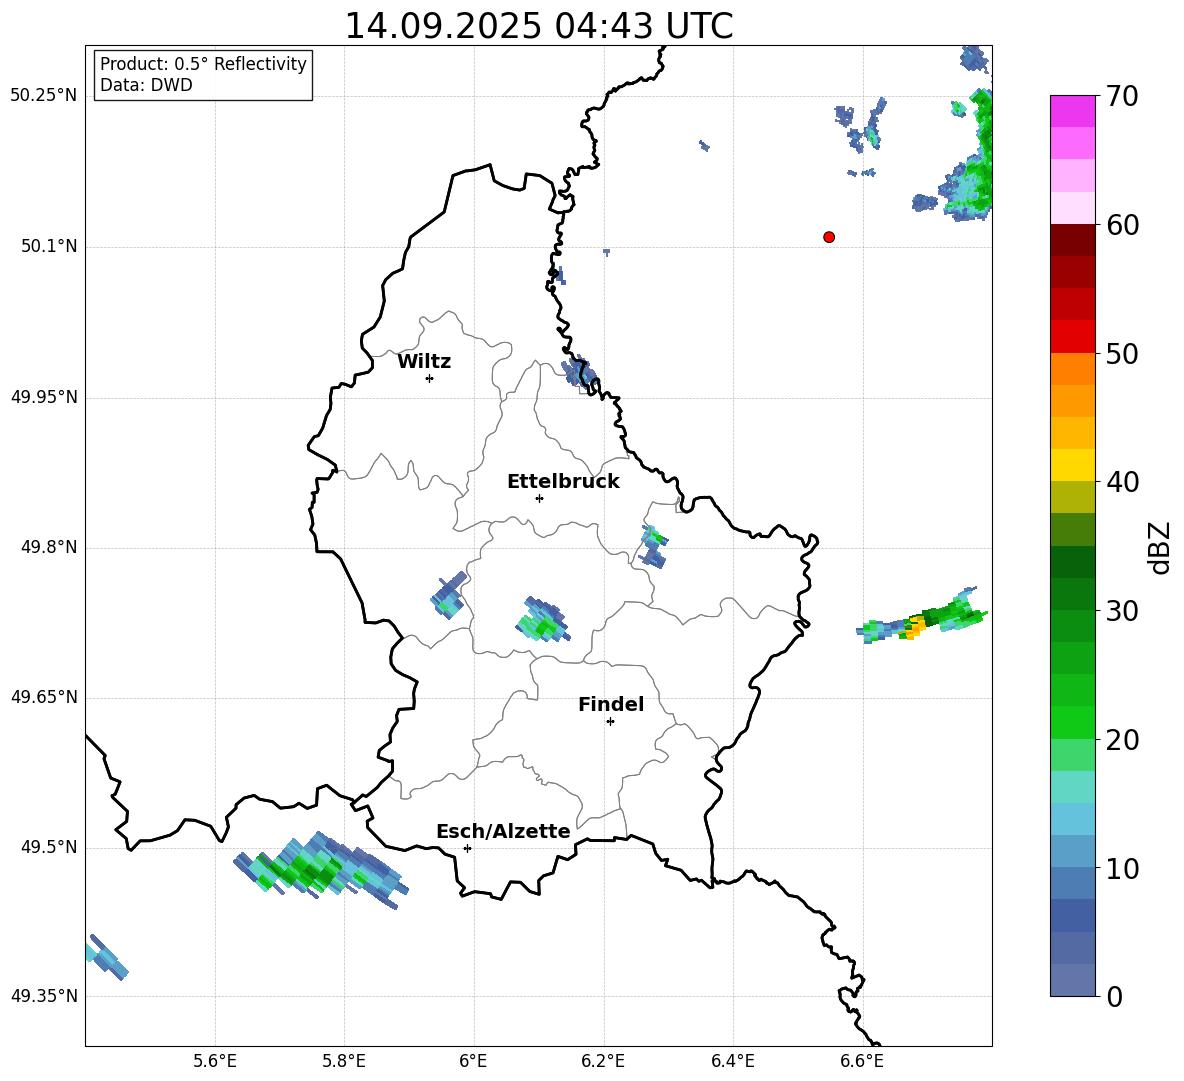
Task: Click the 49.35°N latitude label
Action: click(x=43, y=996)
